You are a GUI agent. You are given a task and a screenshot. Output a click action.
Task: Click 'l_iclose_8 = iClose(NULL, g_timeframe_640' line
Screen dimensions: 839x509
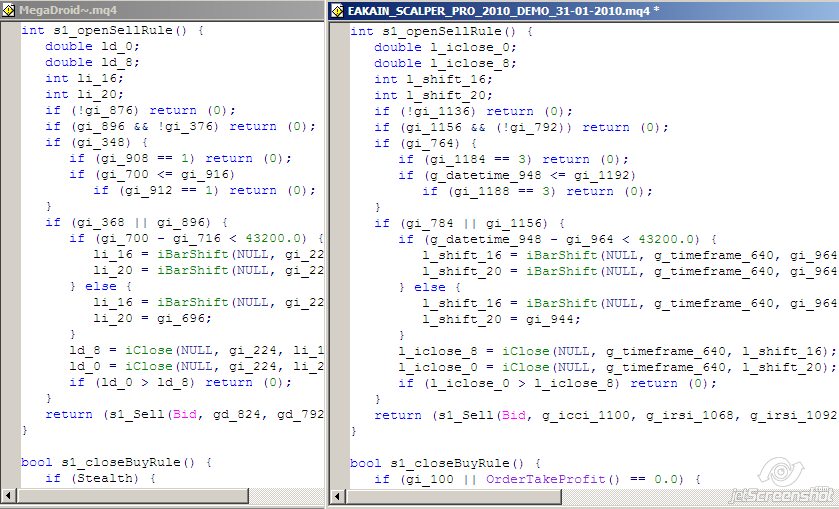tap(617, 352)
